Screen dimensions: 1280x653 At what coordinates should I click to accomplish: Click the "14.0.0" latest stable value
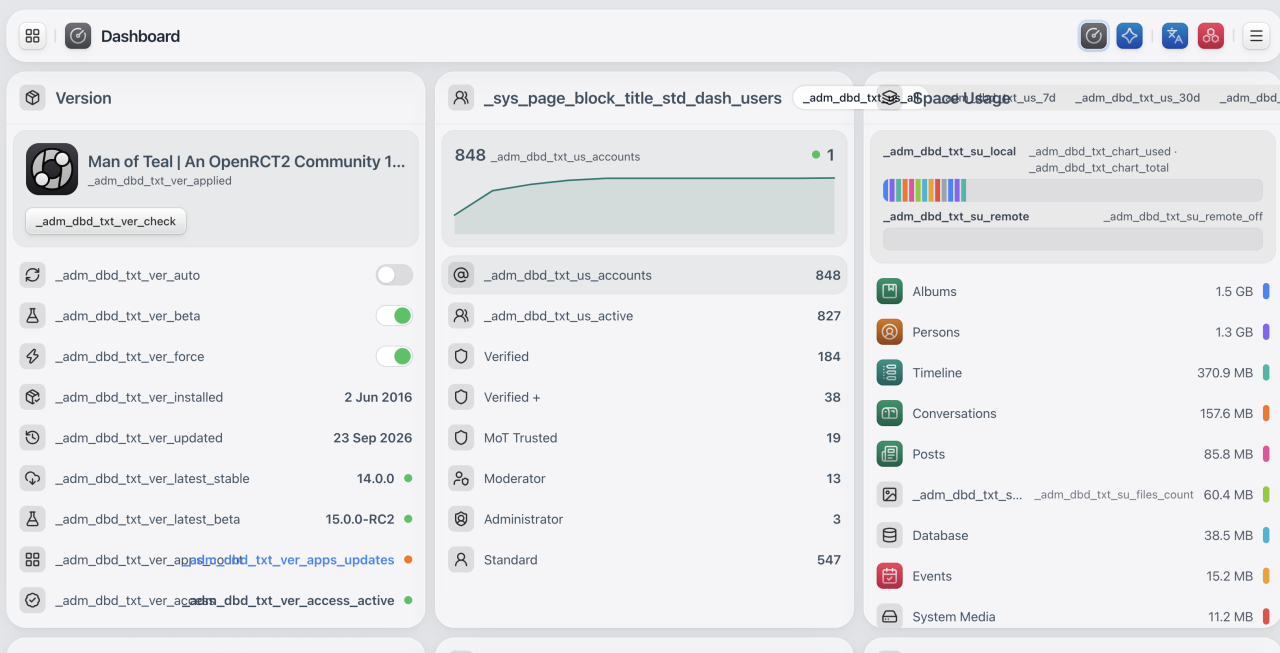tap(376, 478)
